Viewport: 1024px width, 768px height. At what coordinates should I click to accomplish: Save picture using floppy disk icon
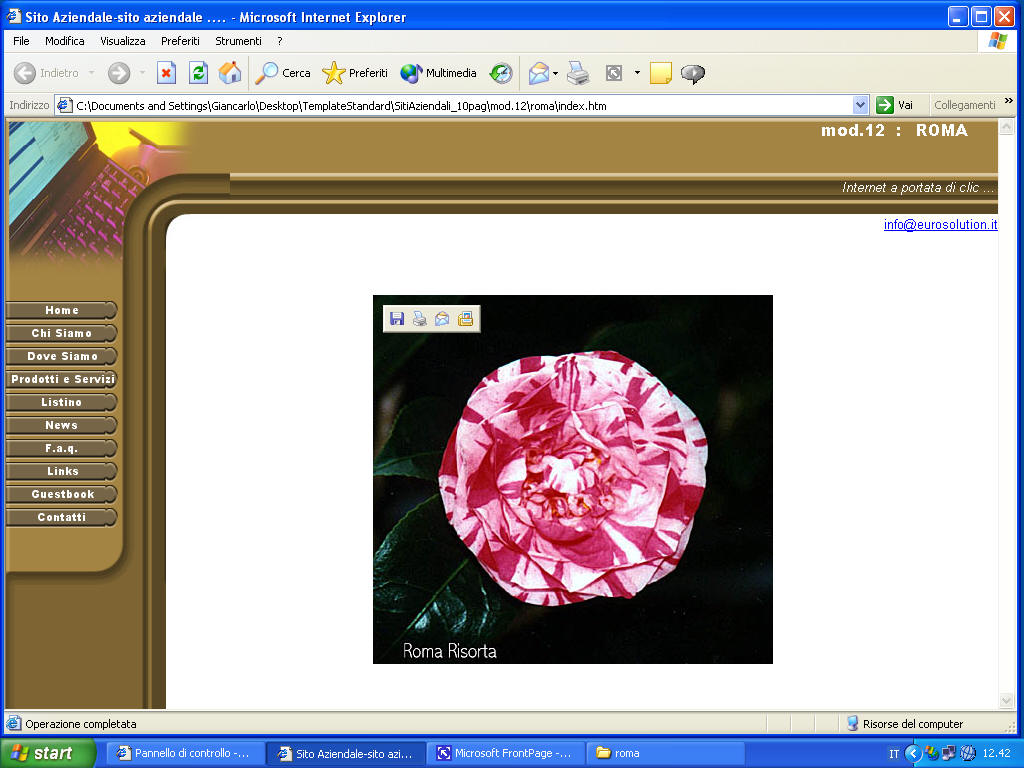click(397, 319)
